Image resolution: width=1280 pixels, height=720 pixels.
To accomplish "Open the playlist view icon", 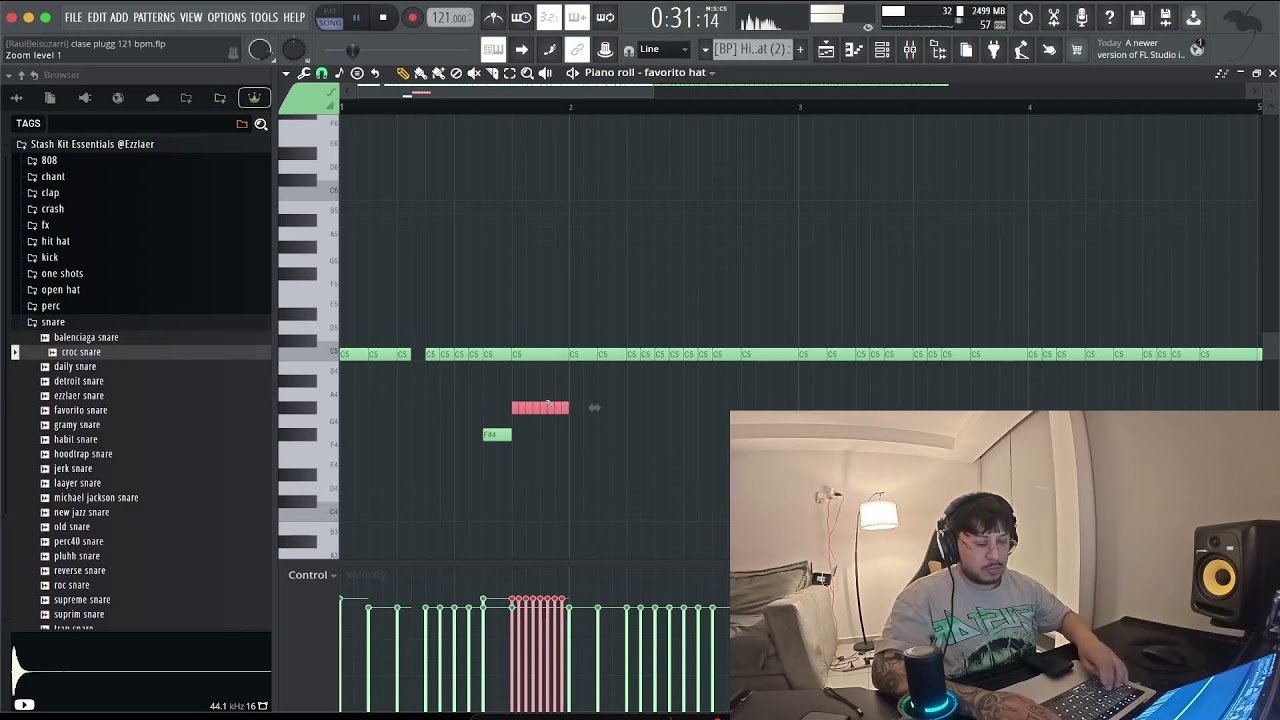I will (x=826, y=50).
